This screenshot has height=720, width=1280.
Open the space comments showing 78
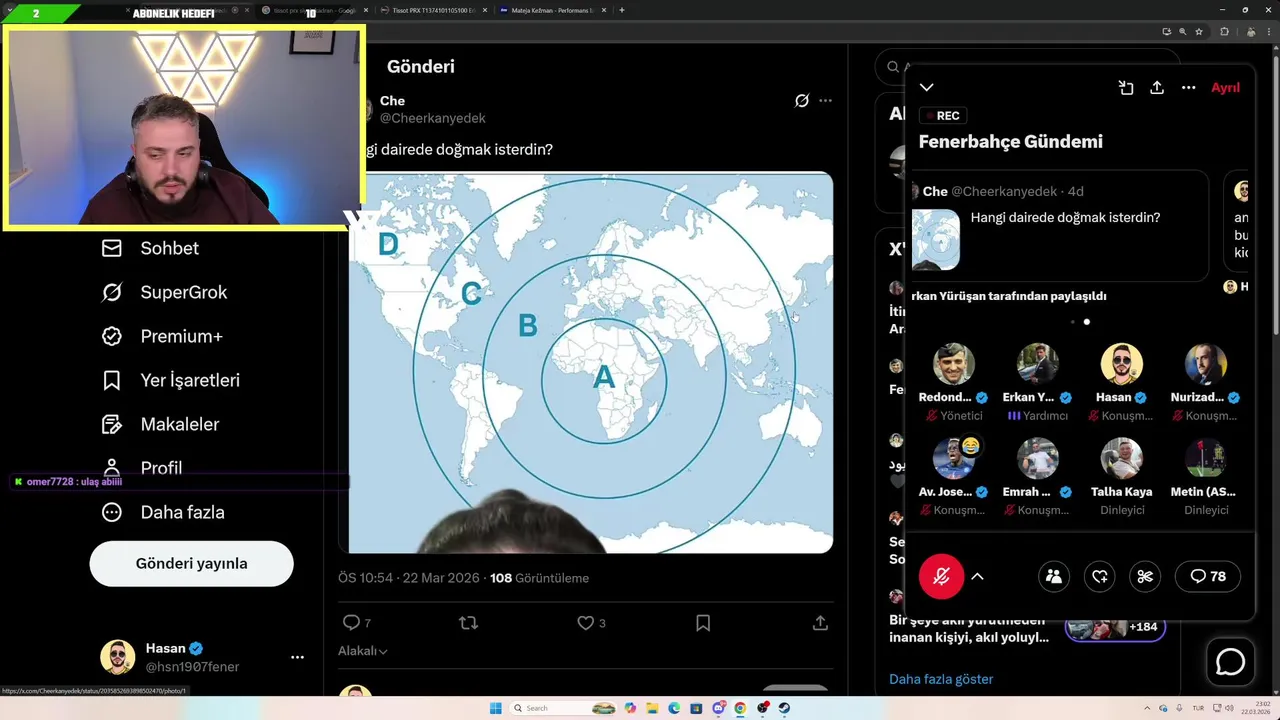coord(1208,576)
